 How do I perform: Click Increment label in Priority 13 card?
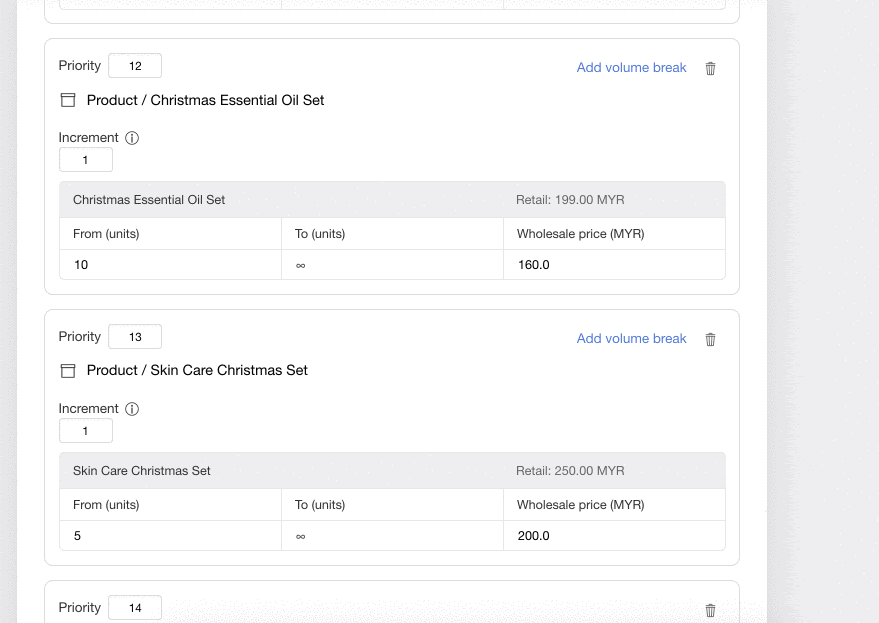pos(89,409)
